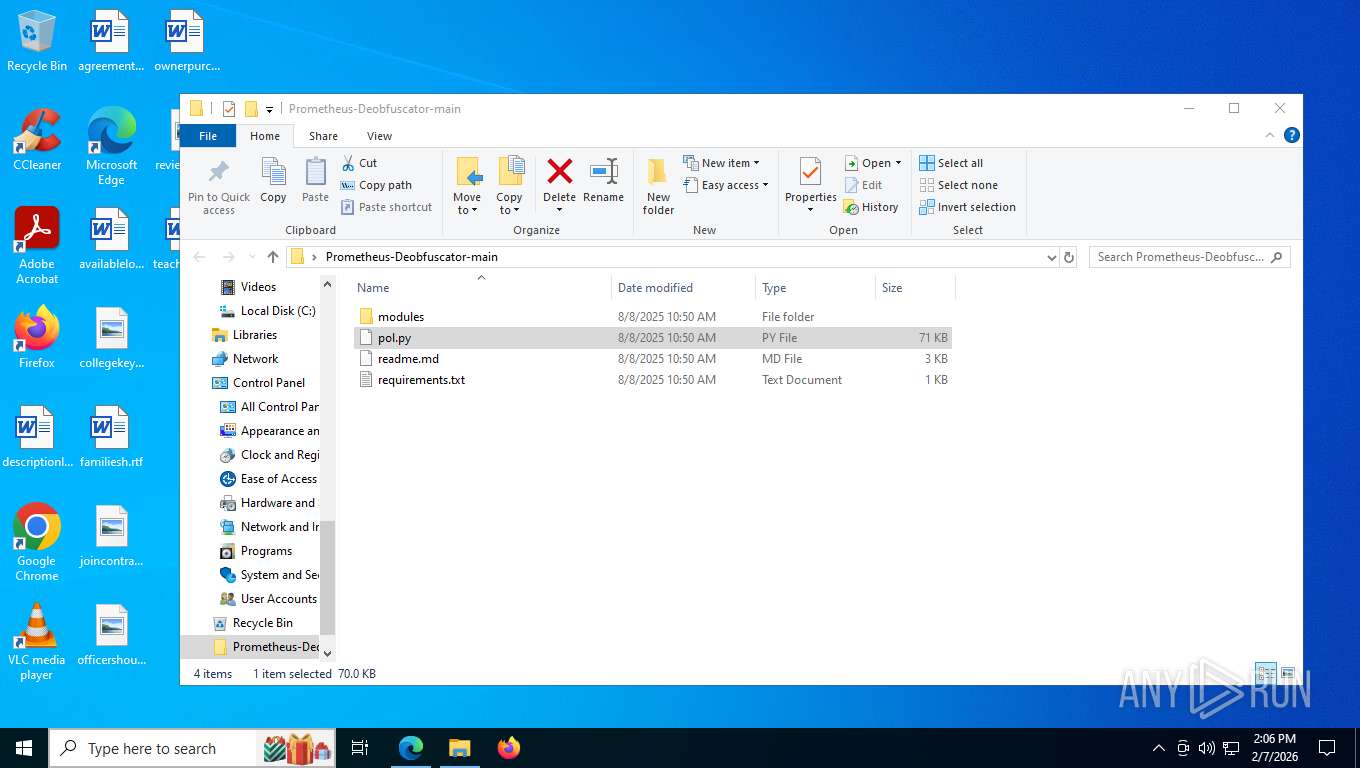Switch to the Home ribbon tab
The height and width of the screenshot is (768, 1360).
[265, 136]
